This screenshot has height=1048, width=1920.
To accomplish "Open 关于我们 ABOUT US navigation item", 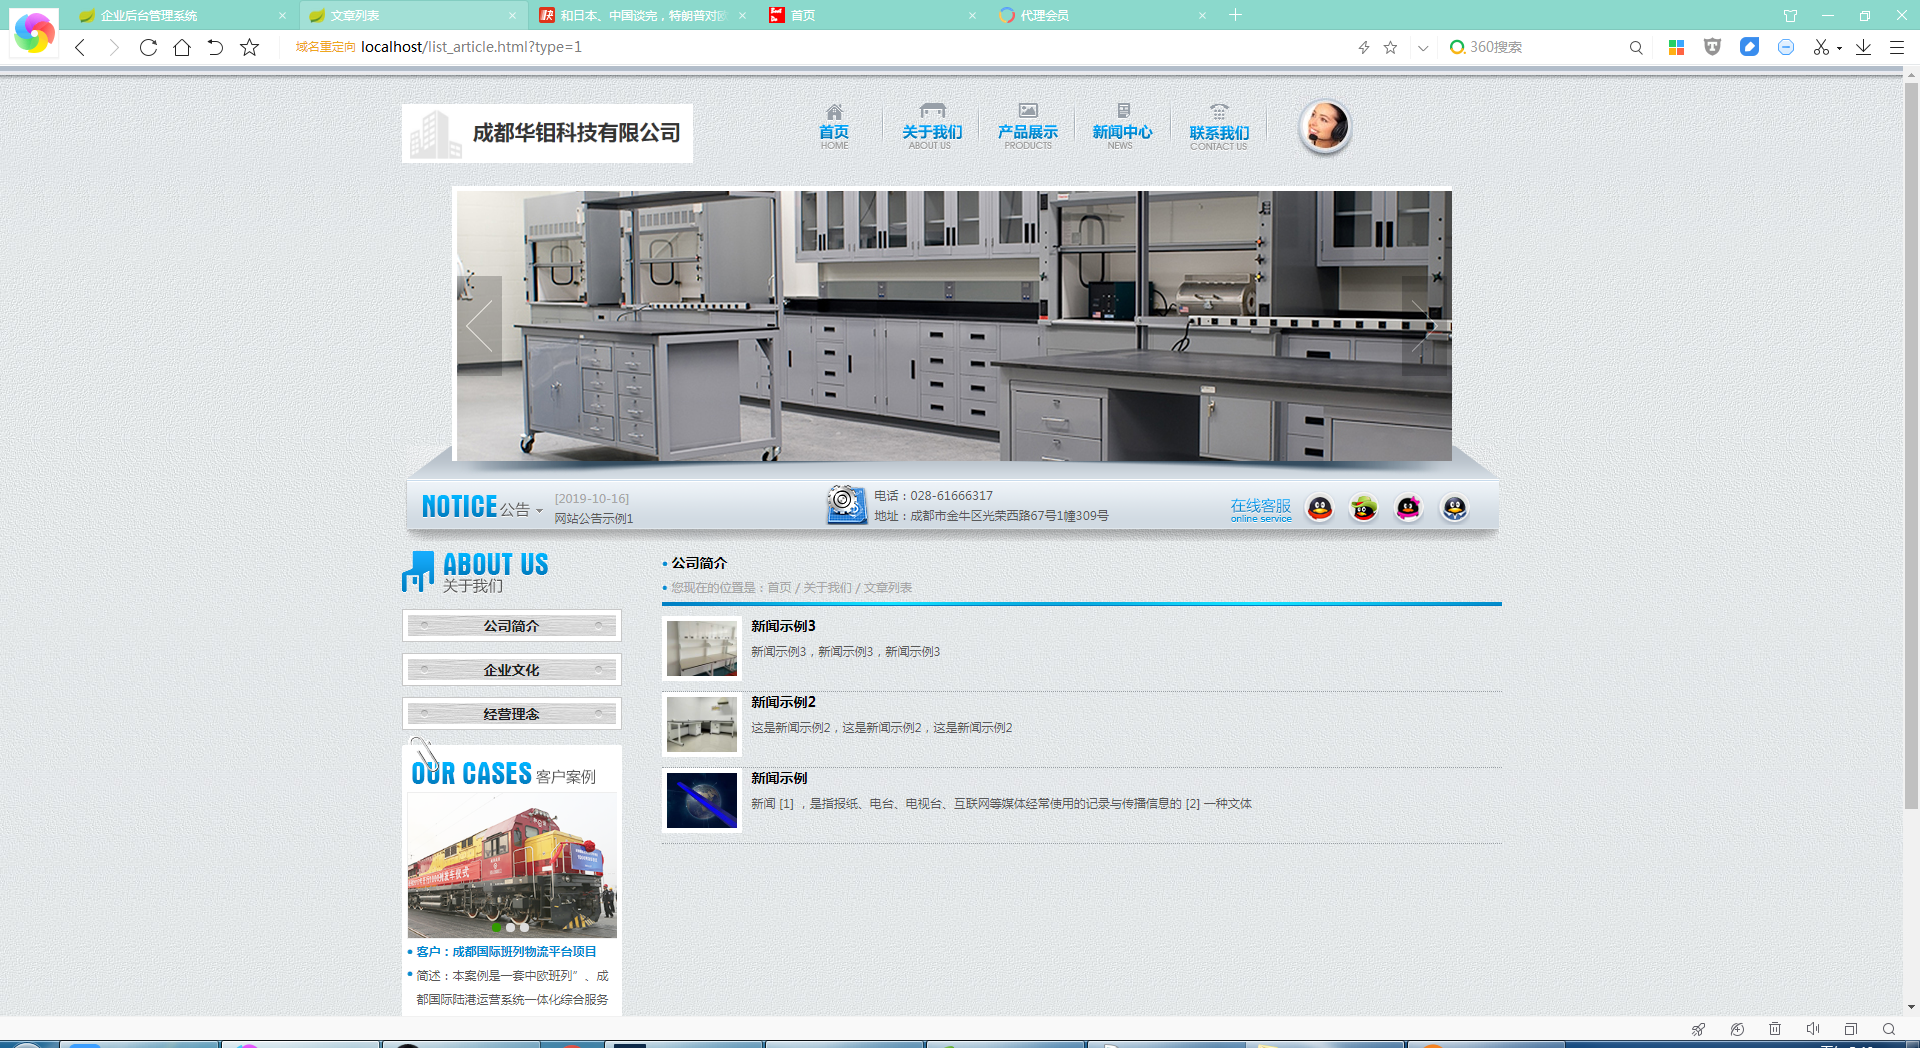I will (x=932, y=127).
